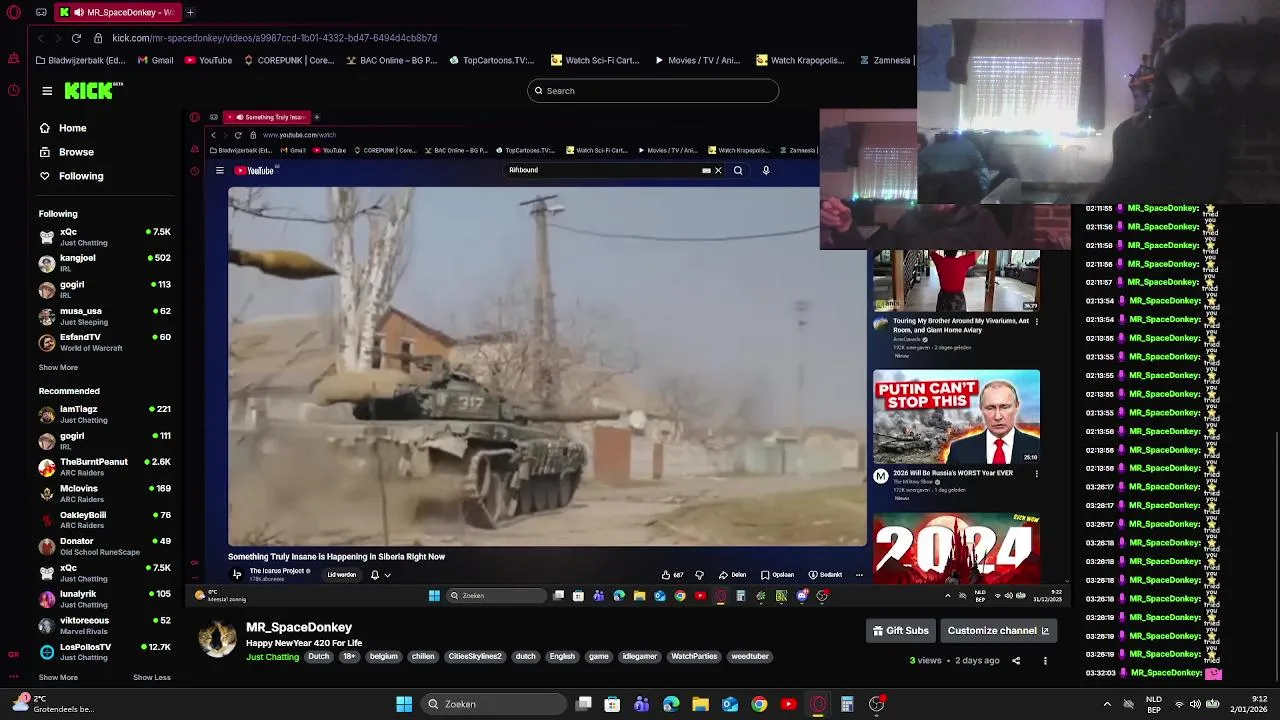Click the kick.com URL address bar

coord(275,38)
